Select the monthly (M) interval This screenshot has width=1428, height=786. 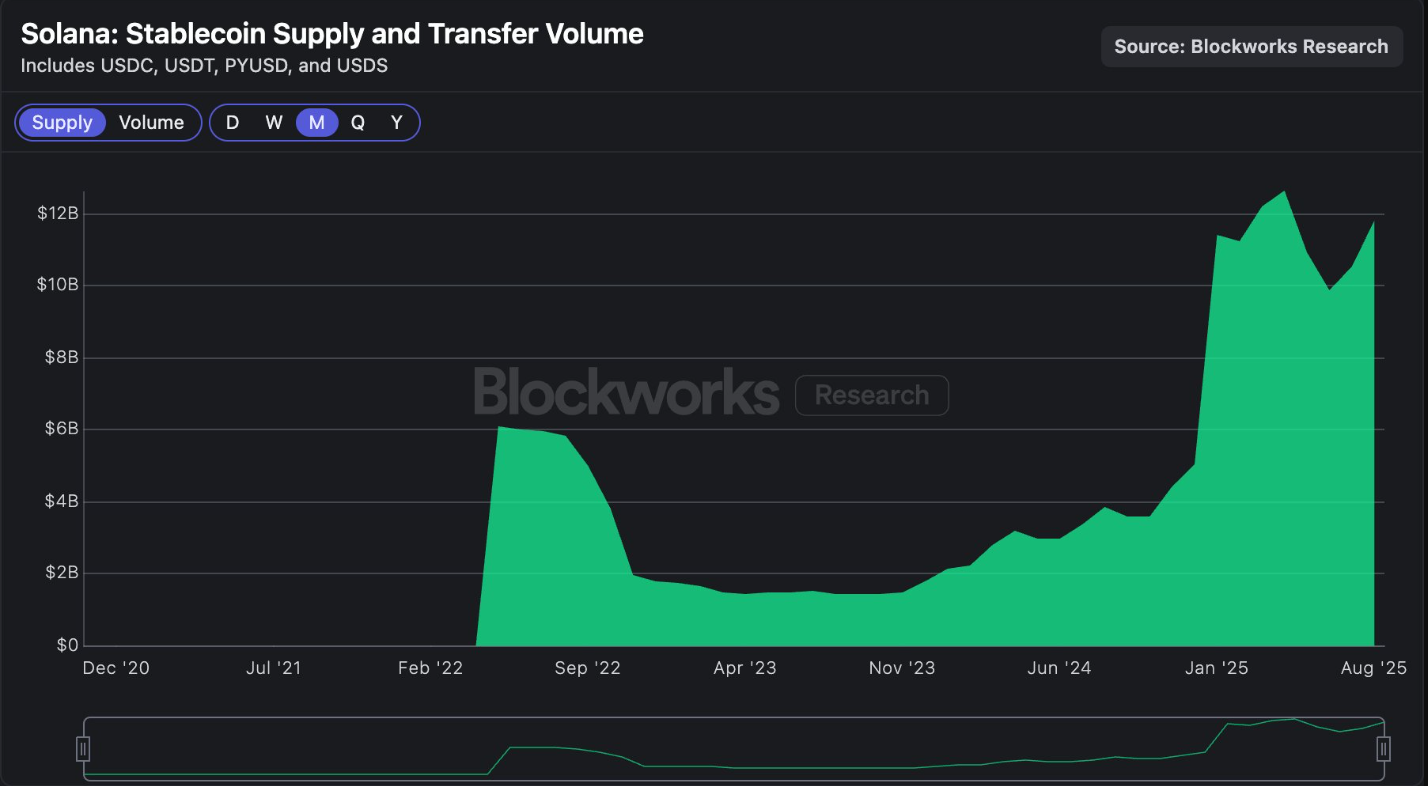click(316, 123)
